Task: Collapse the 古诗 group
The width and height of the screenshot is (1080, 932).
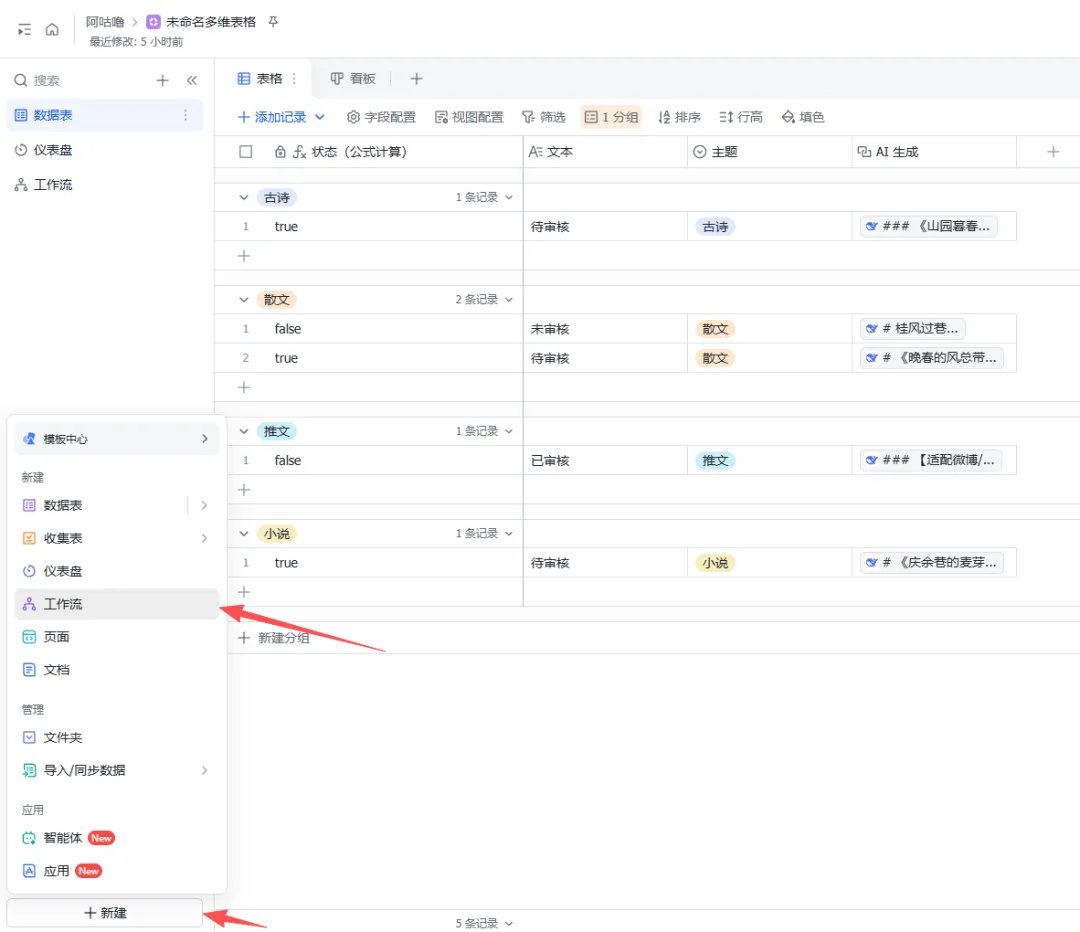Action: tap(243, 198)
